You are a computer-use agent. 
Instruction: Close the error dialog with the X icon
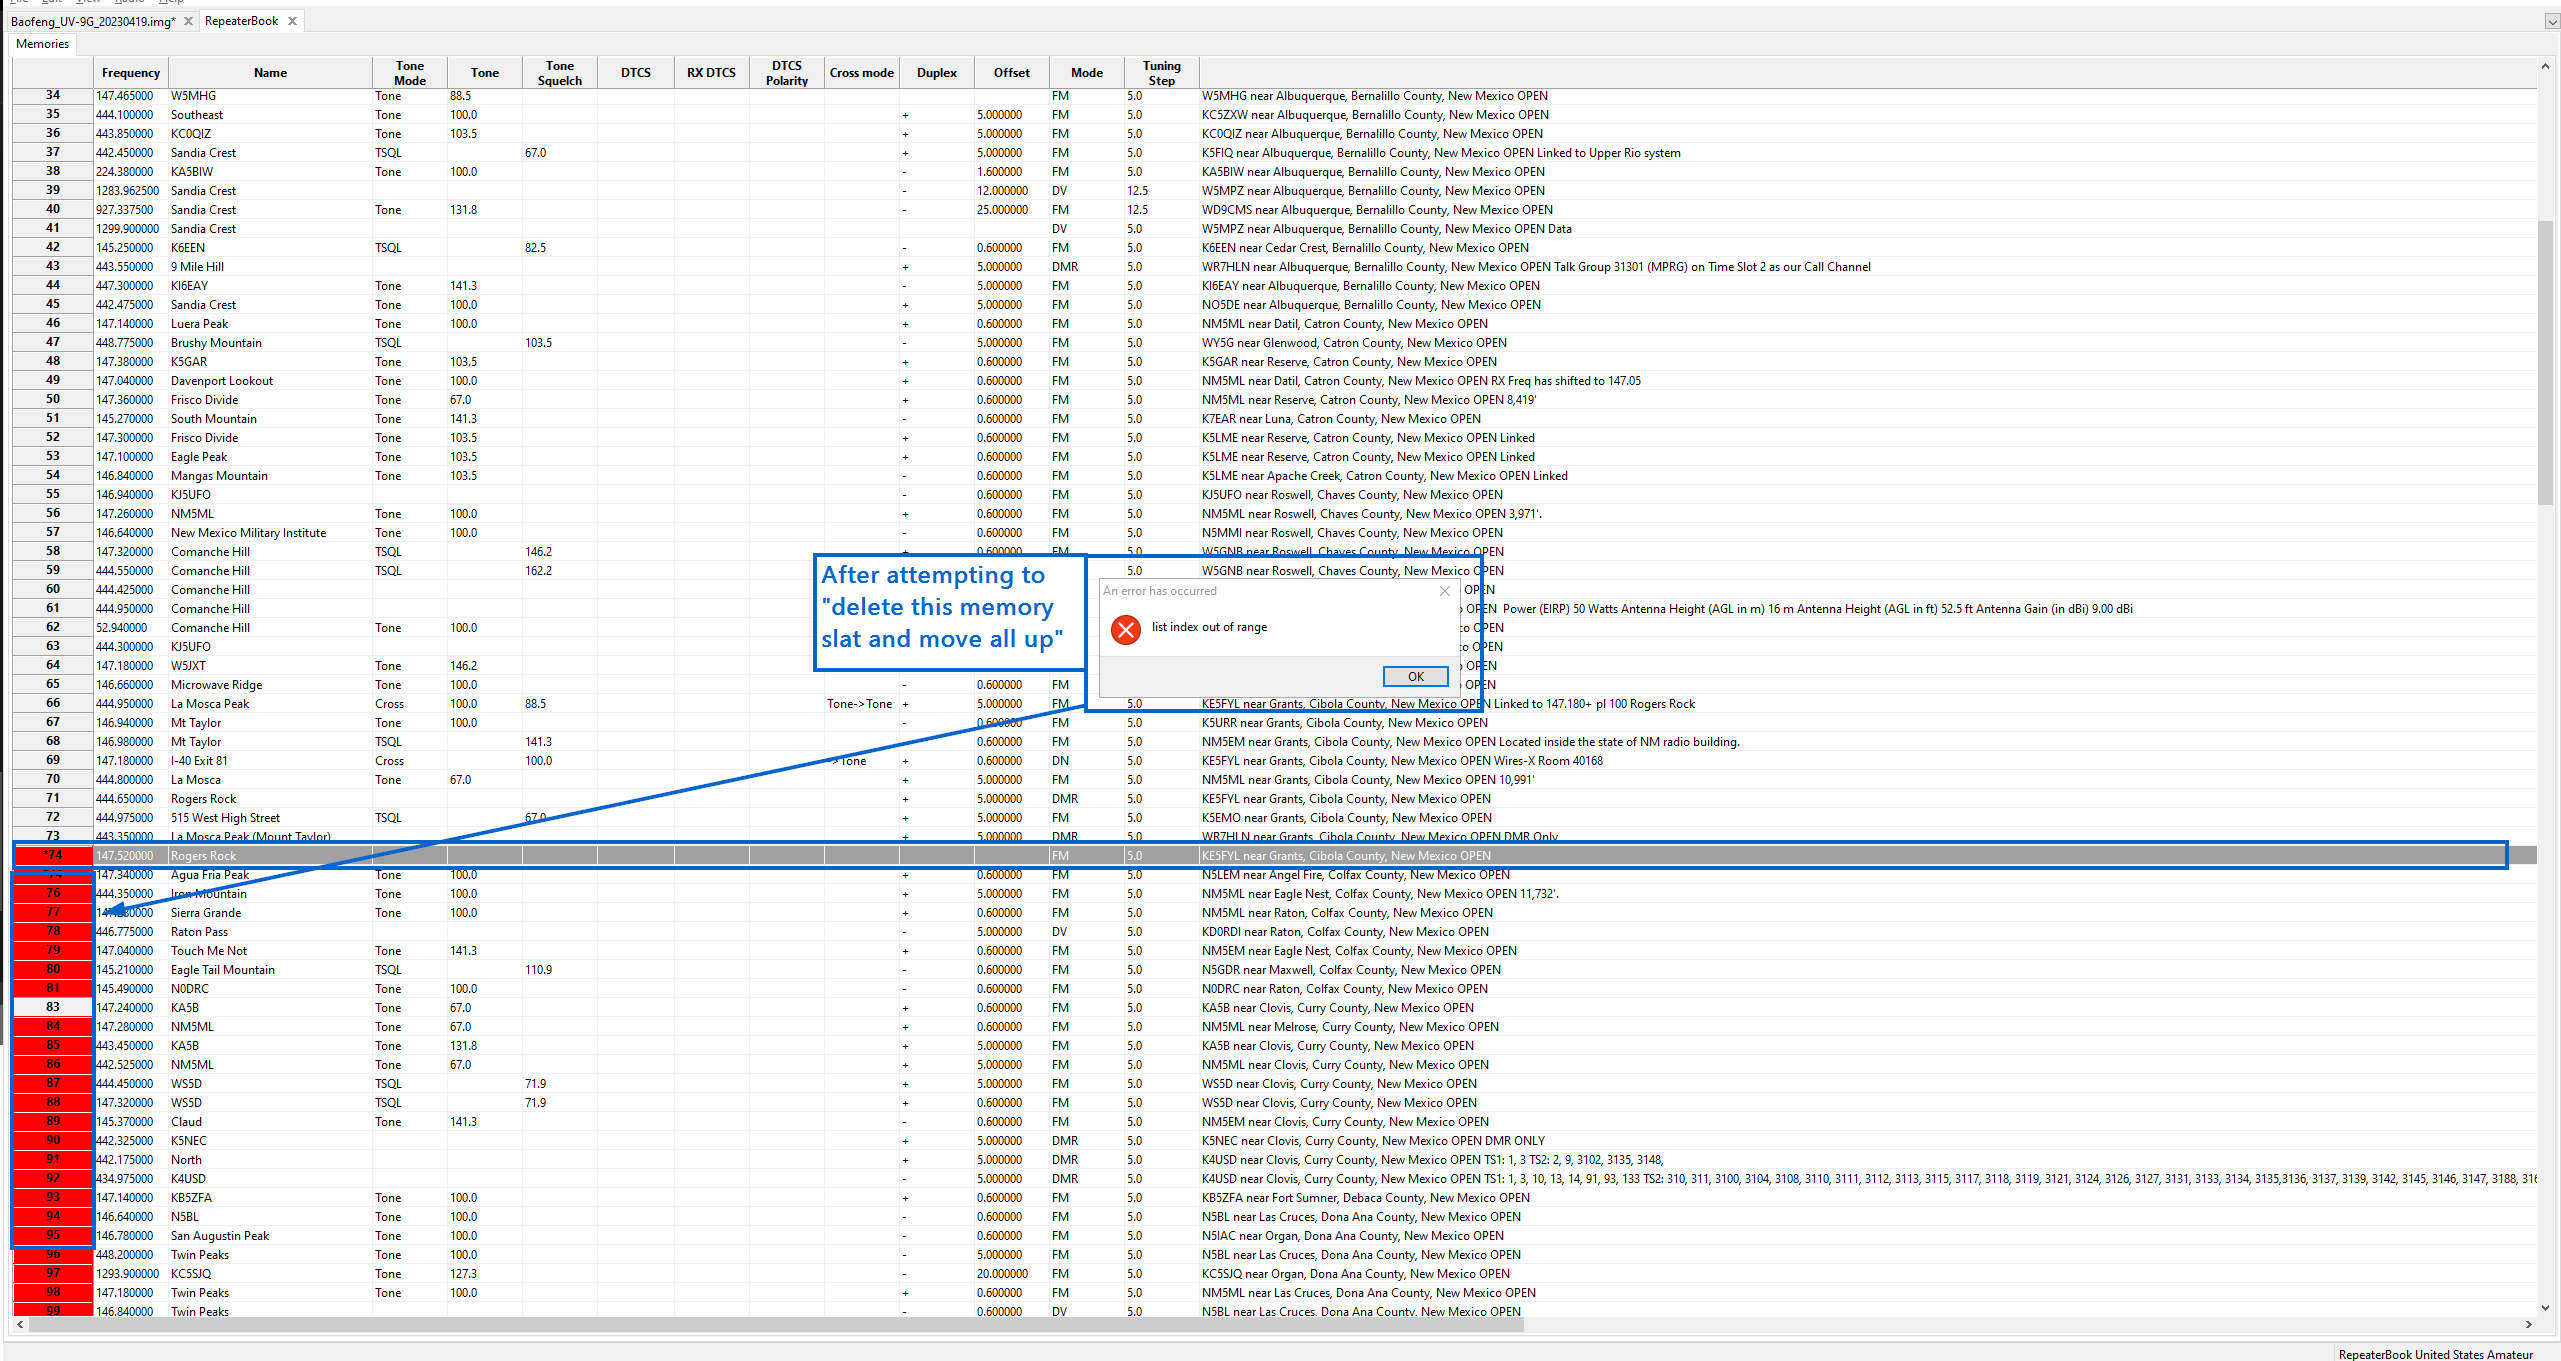[x=1445, y=591]
